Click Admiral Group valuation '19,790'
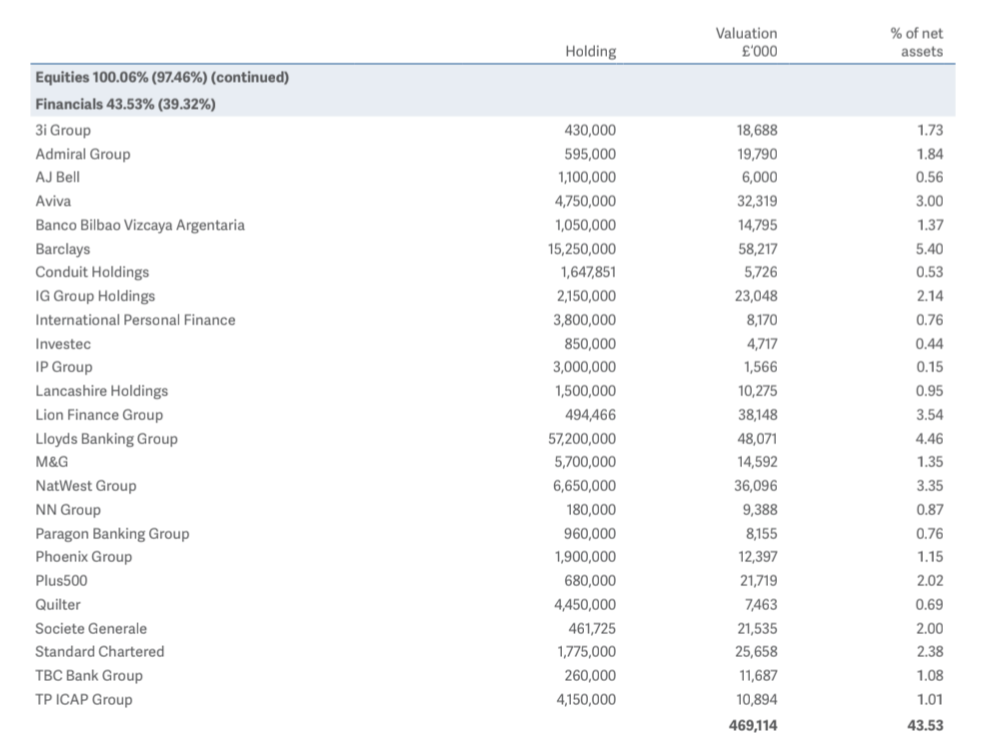Image resolution: width=994 pixels, height=736 pixels. tap(757, 154)
